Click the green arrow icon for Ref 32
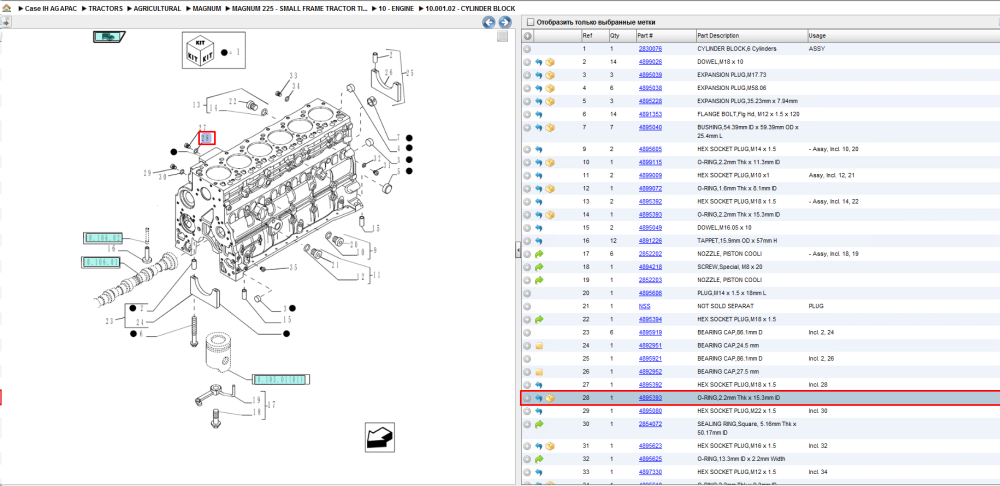The image size is (1000, 486). (538, 459)
